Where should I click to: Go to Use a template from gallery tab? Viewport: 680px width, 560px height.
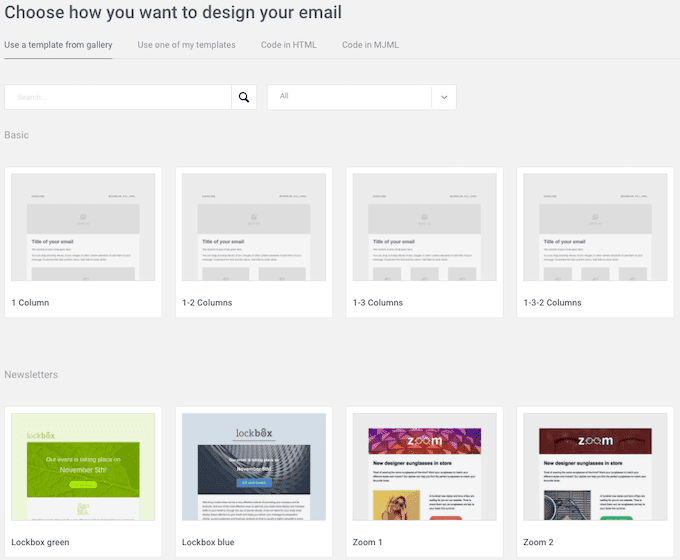pyautogui.click(x=58, y=45)
